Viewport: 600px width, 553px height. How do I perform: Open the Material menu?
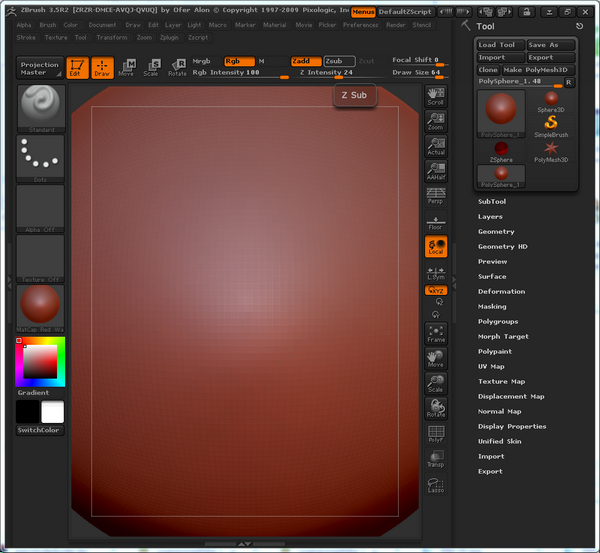point(274,25)
